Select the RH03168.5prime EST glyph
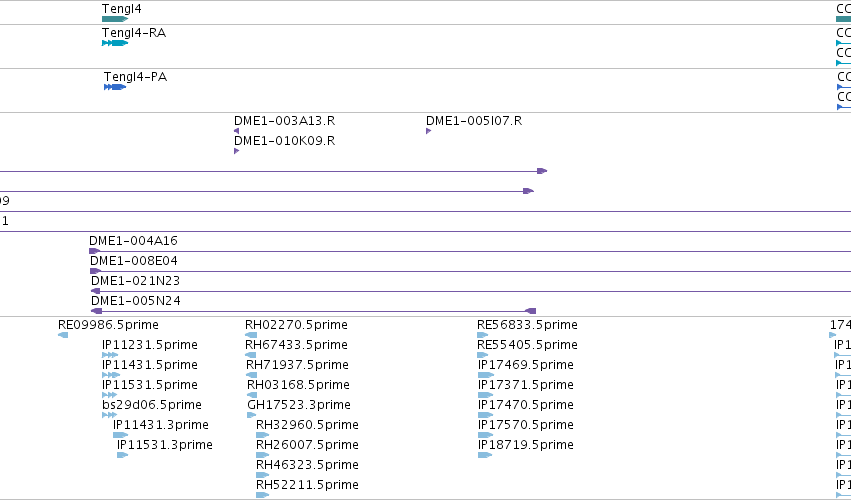The image size is (851, 500). (x=252, y=395)
